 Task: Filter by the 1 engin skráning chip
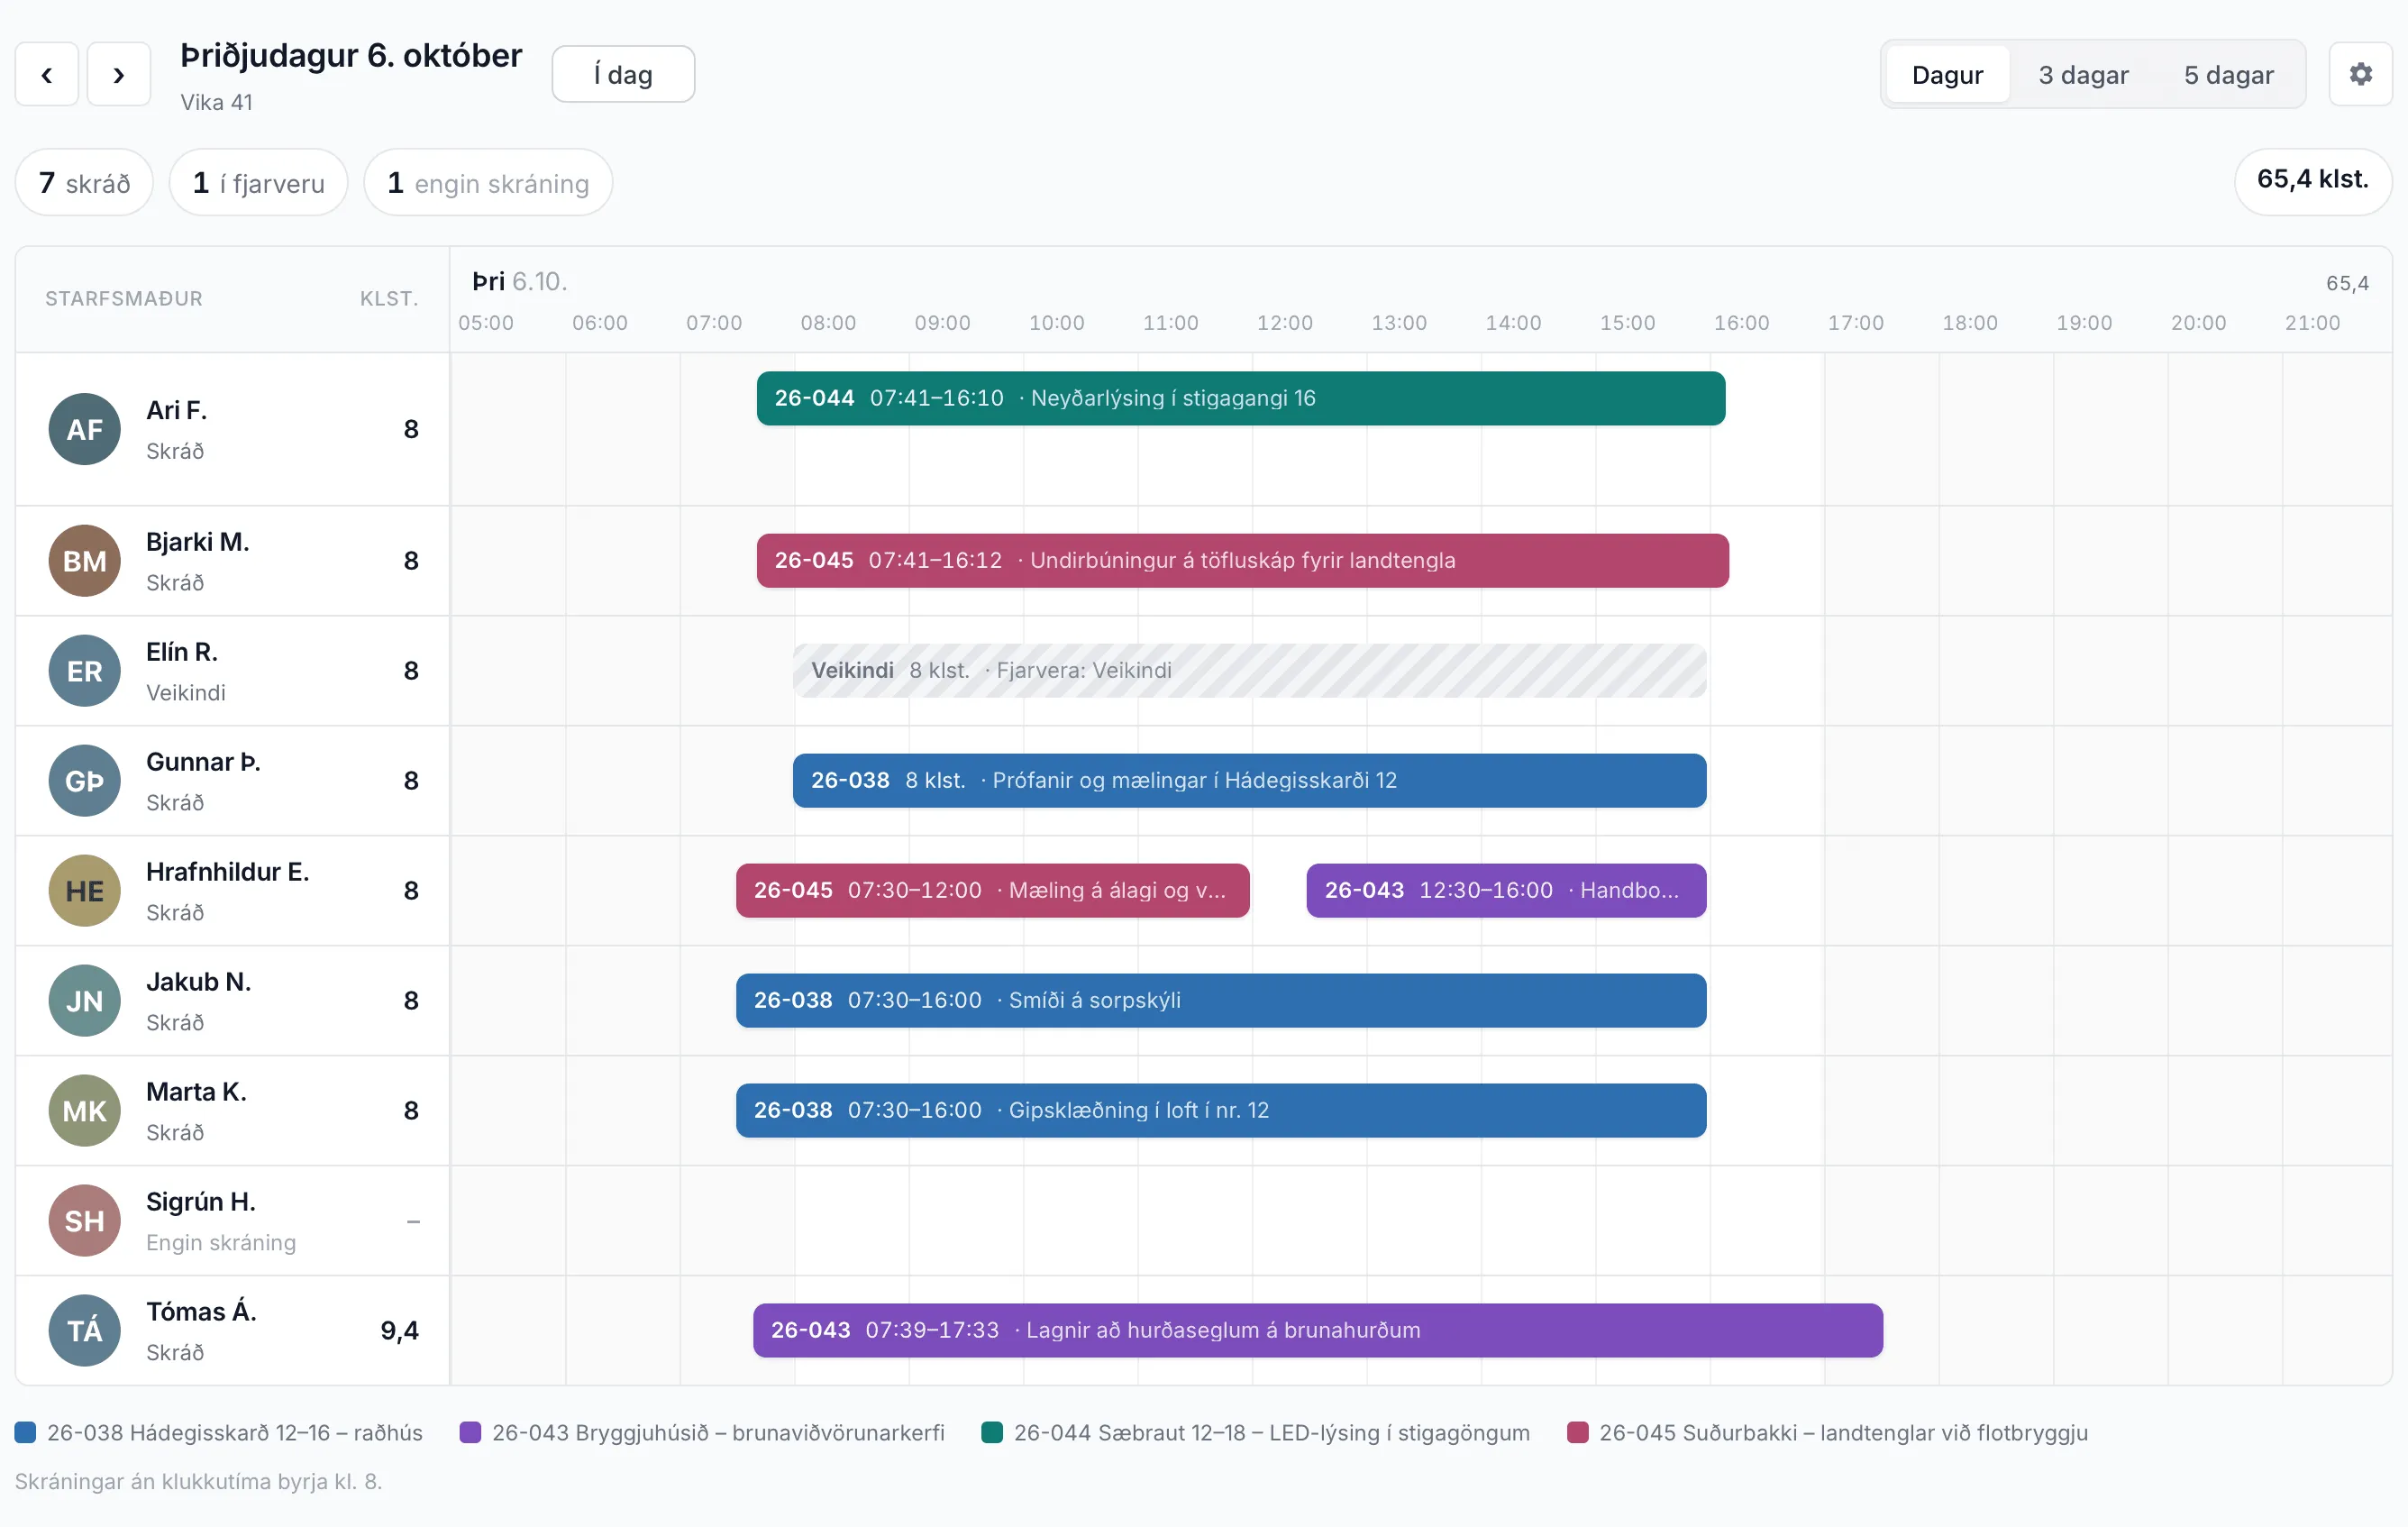click(488, 183)
